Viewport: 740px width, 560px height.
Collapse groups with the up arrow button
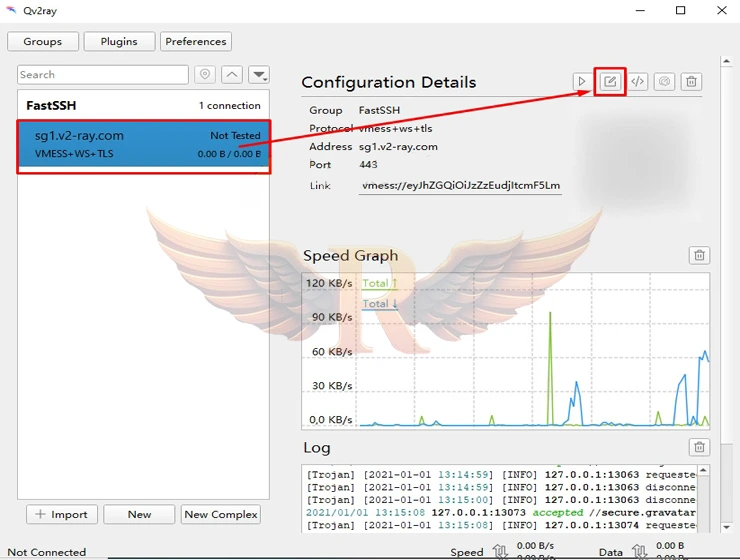[x=231, y=75]
